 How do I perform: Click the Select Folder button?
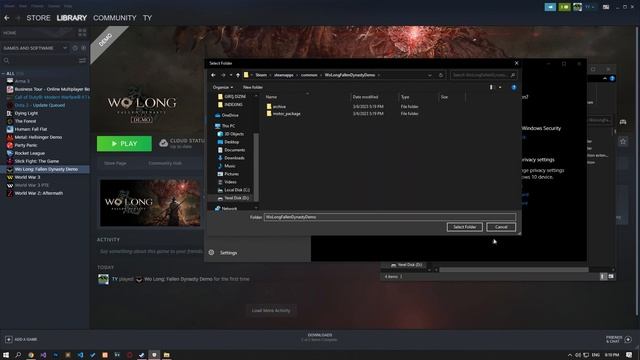pyautogui.click(x=464, y=227)
